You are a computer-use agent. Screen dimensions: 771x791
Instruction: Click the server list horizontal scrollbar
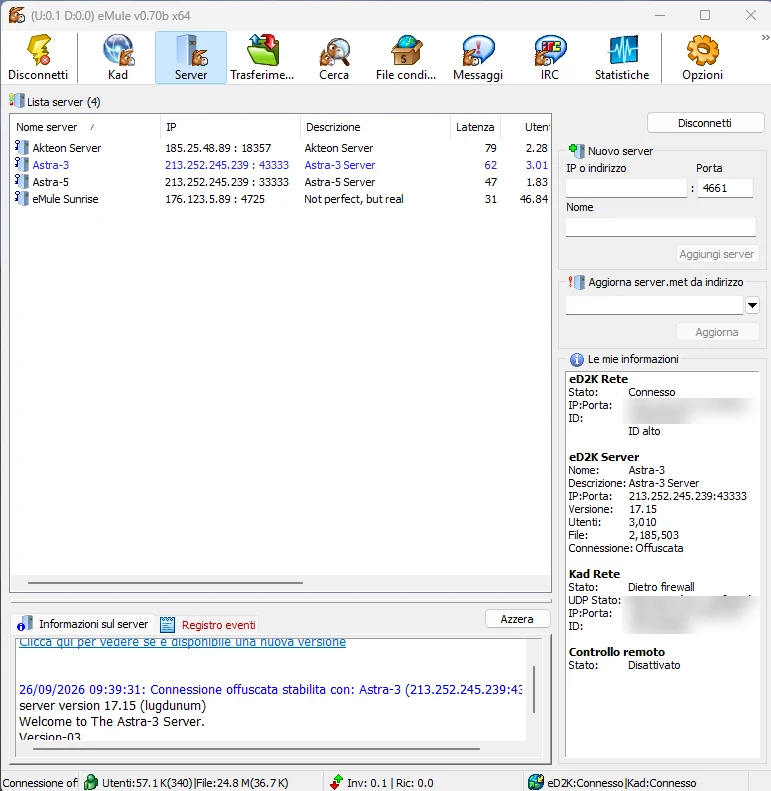click(x=166, y=583)
